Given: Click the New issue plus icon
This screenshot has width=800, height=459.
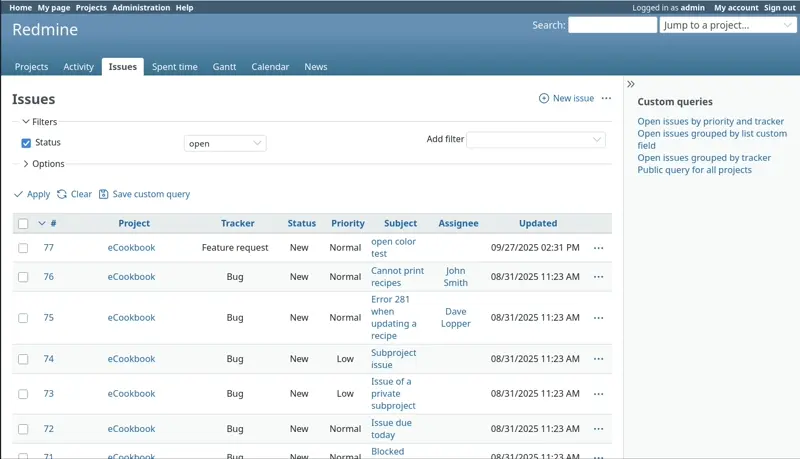Looking at the screenshot, I should [544, 99].
